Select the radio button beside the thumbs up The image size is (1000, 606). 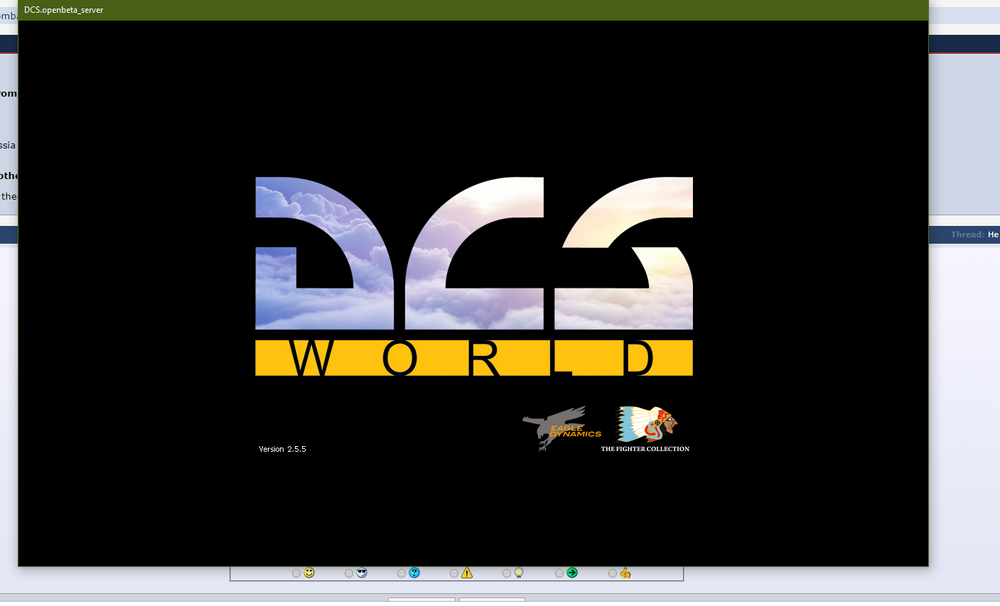[612, 573]
